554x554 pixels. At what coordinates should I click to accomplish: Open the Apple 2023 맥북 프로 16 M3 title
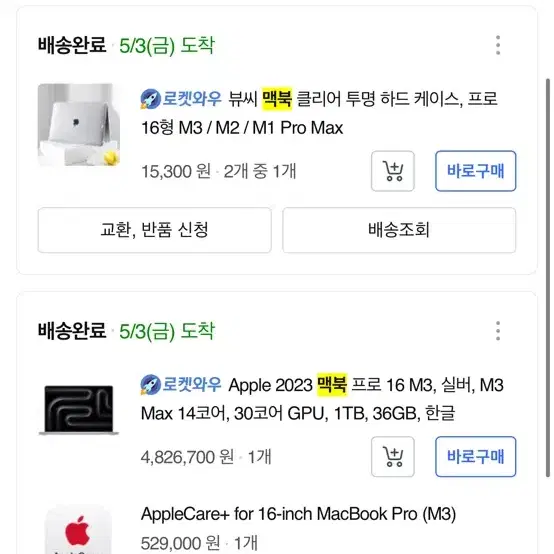[322, 399]
